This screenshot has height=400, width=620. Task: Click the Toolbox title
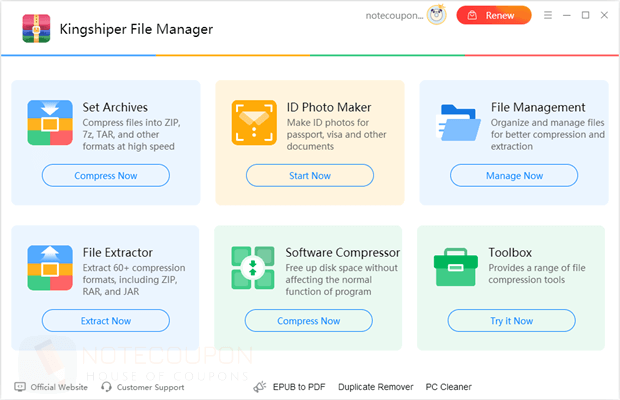coord(510,252)
